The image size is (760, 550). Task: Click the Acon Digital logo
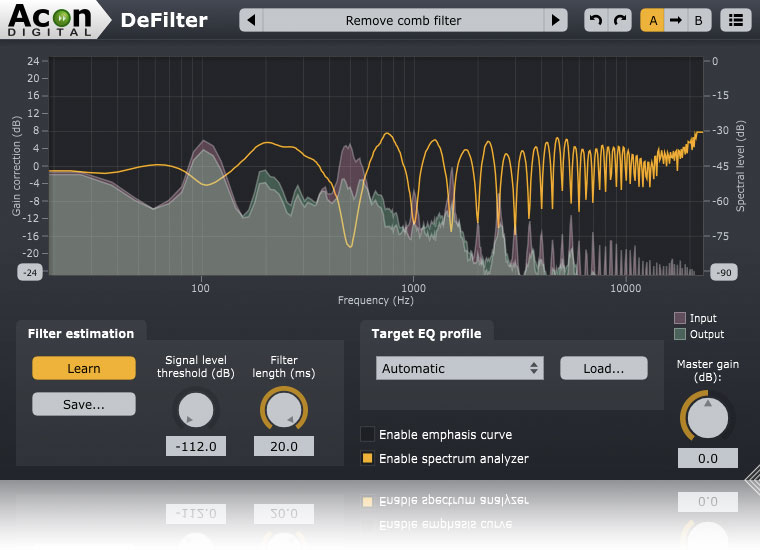(50, 19)
